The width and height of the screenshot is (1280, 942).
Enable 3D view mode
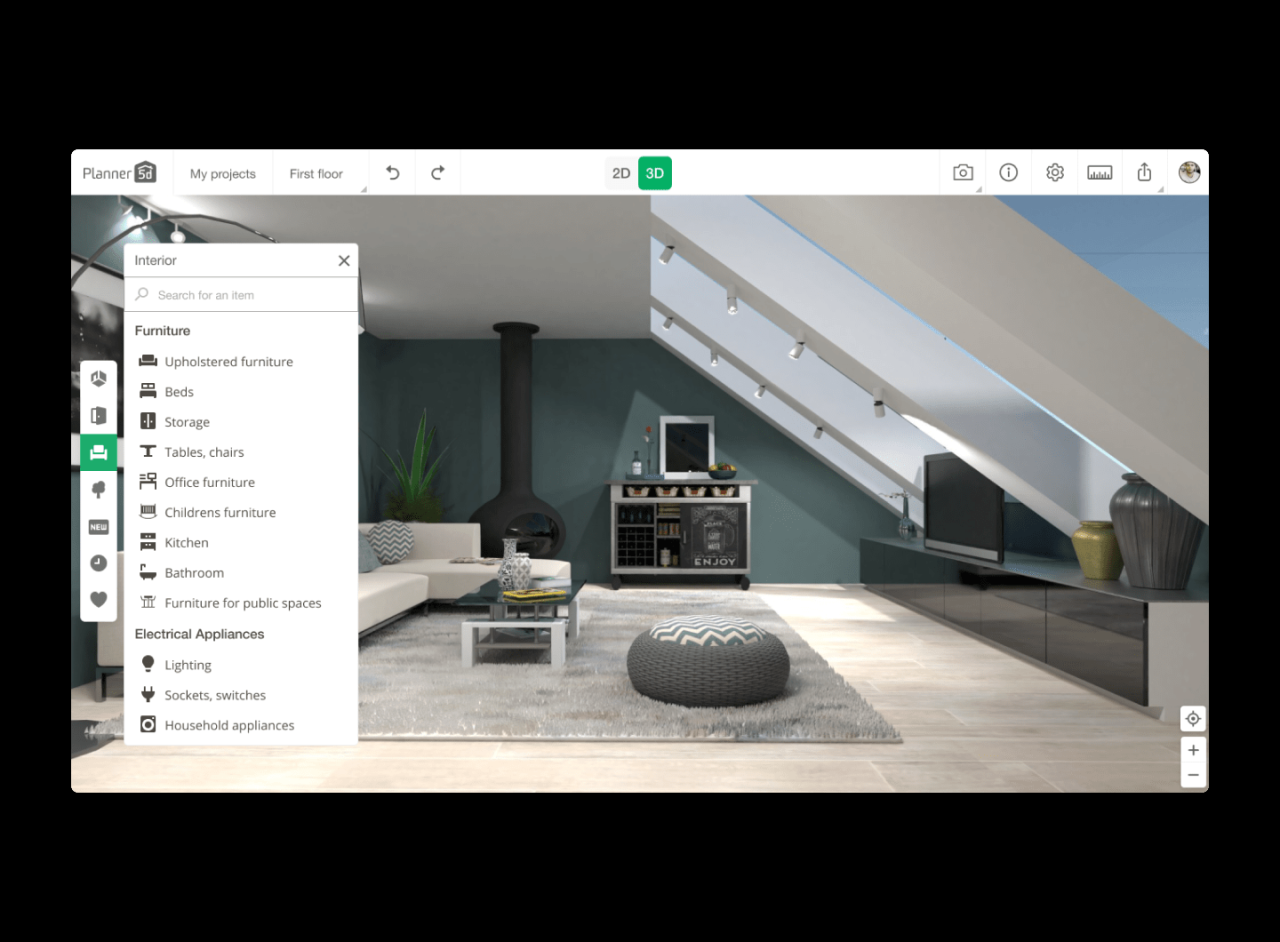point(655,172)
